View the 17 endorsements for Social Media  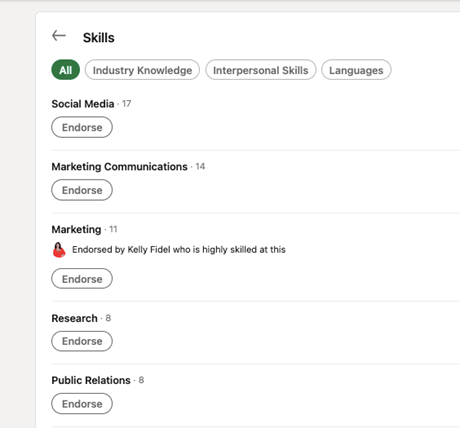coord(127,104)
